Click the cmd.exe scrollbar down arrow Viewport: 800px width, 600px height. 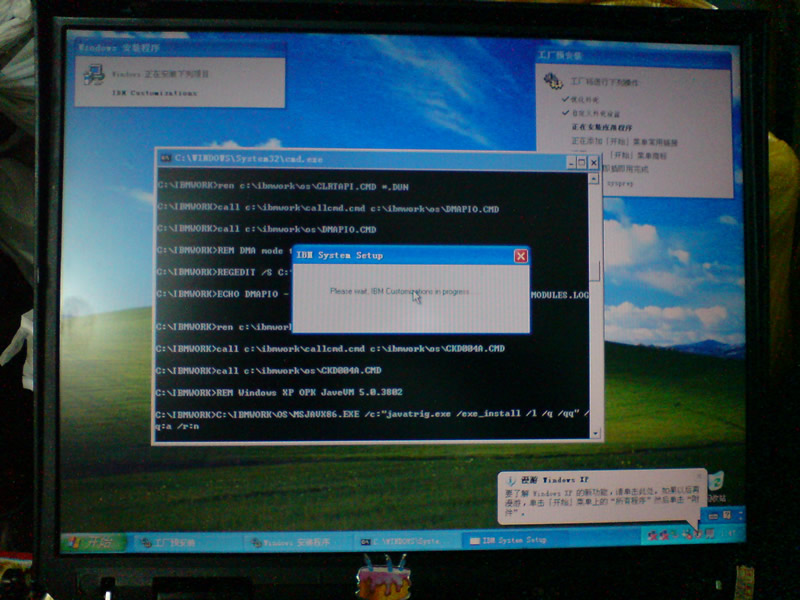click(595, 434)
